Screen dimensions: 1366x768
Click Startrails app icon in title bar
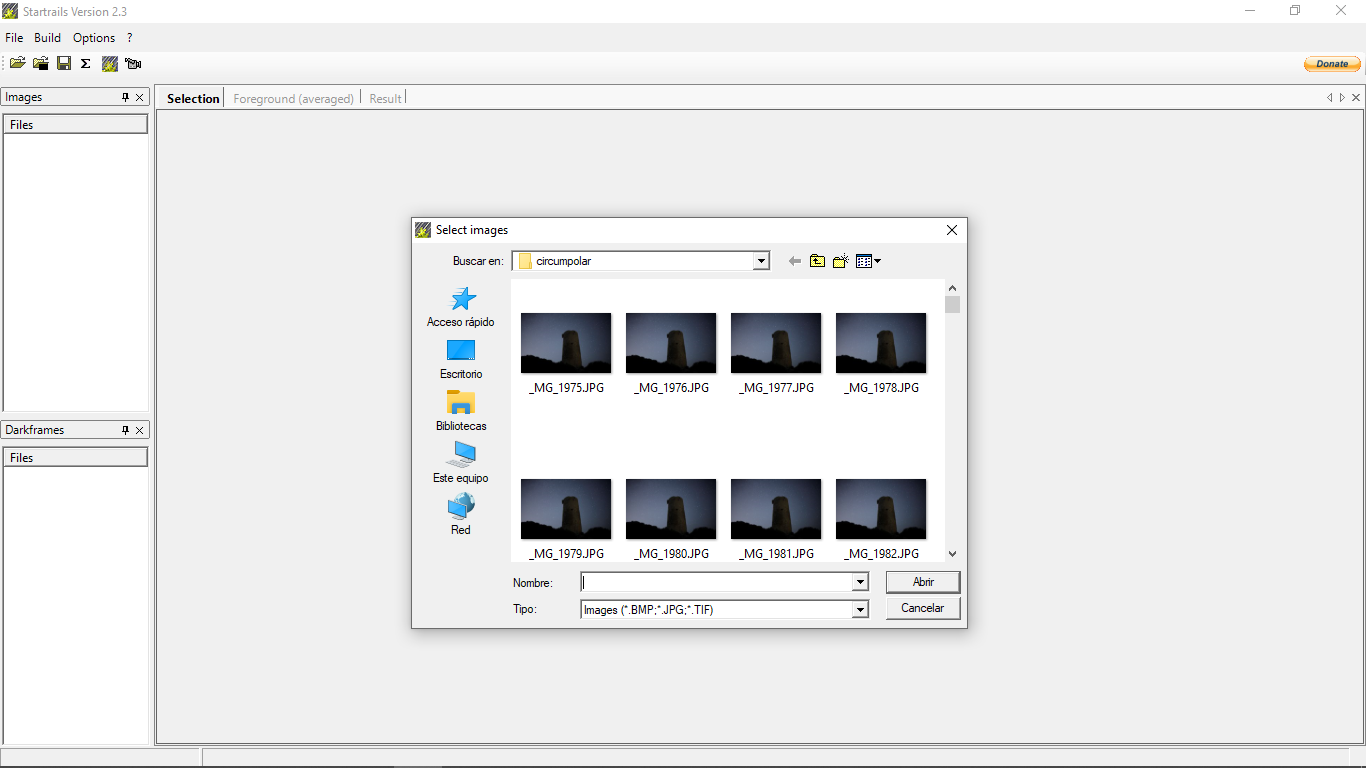coord(10,11)
